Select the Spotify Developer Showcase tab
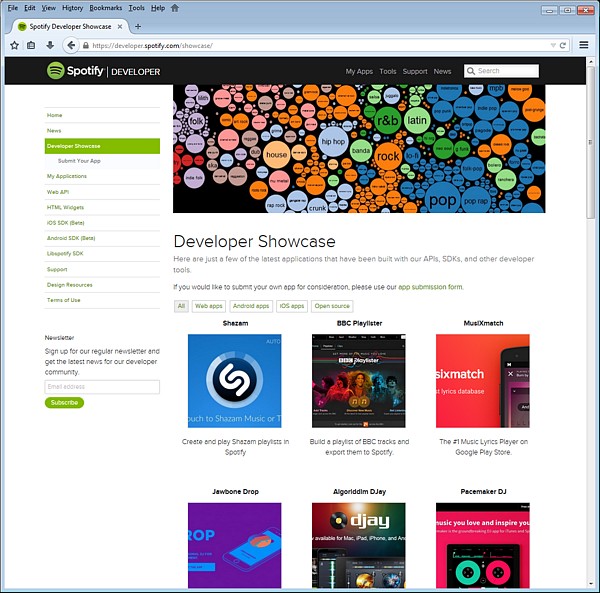The image size is (600, 593). (70, 26)
